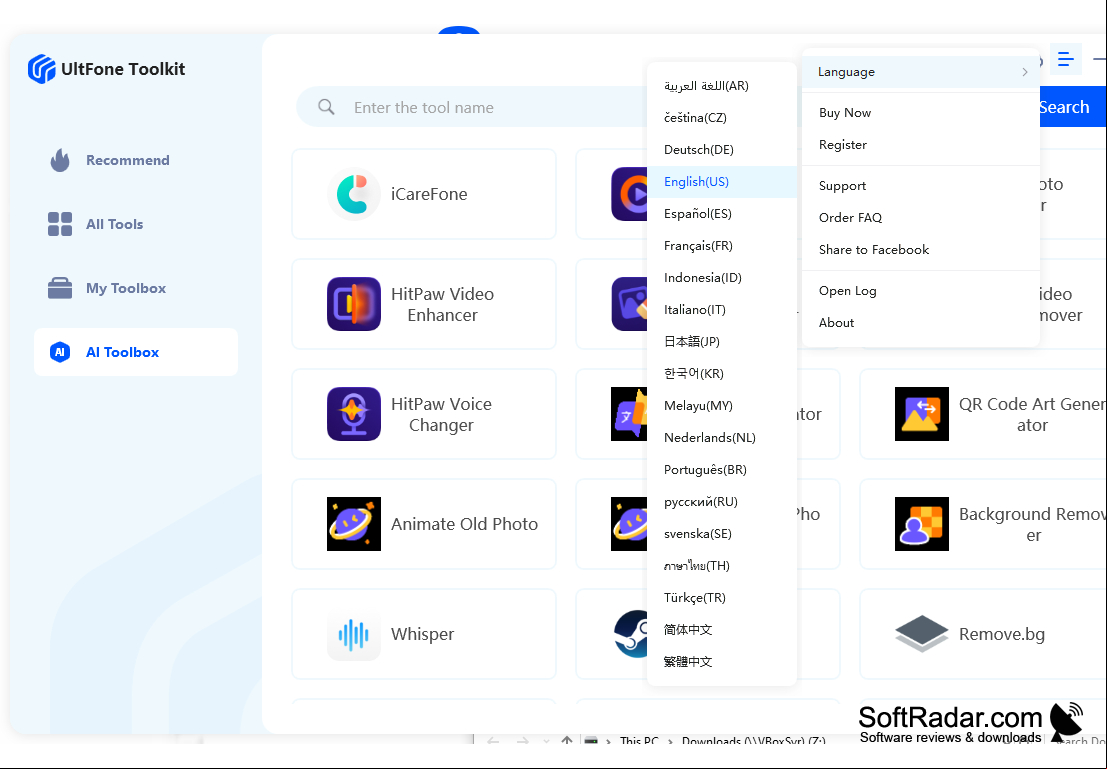The width and height of the screenshot is (1107, 769).
Task: Click the HitPaw Voice Changer label
Action: (441, 415)
